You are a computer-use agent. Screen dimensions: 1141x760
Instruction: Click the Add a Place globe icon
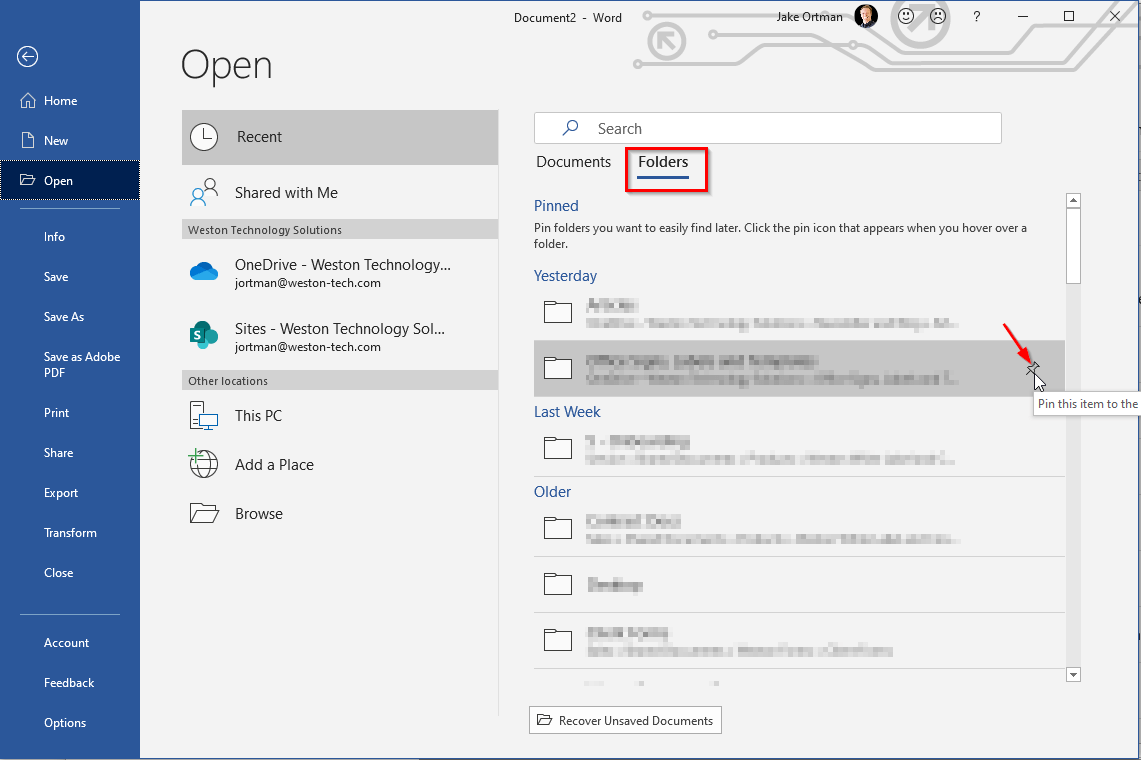(x=204, y=464)
